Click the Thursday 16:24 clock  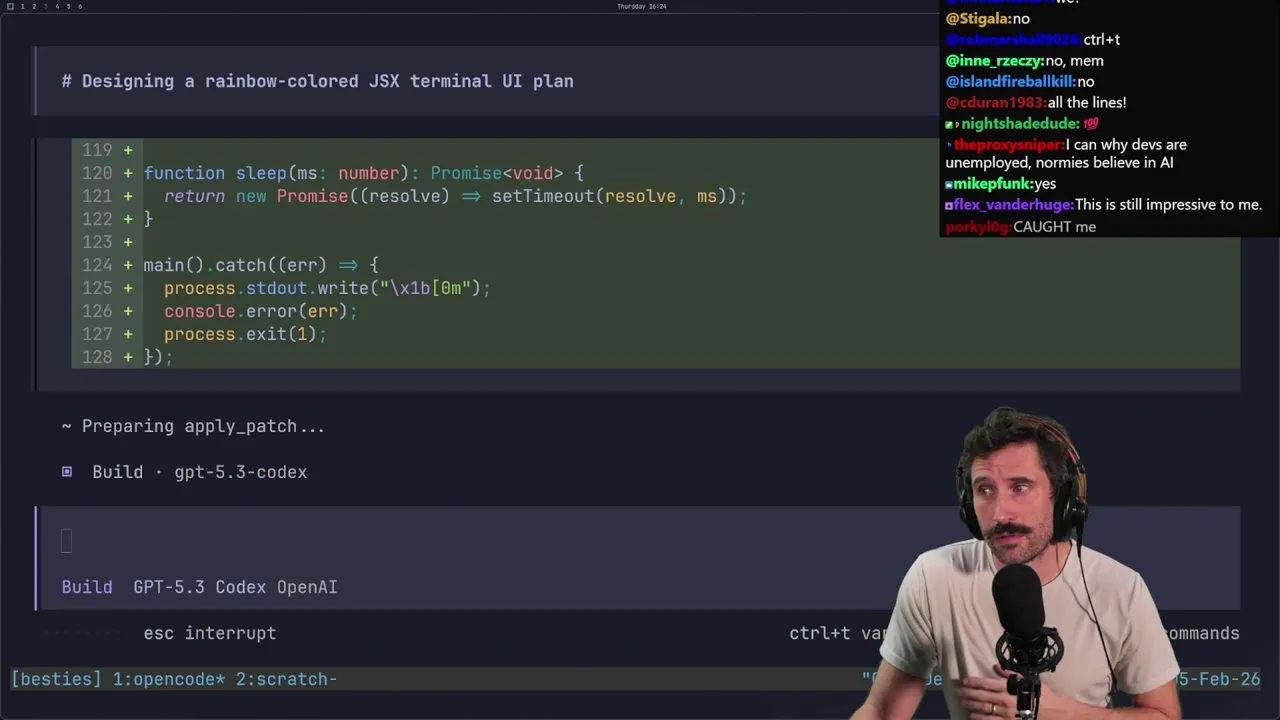[x=641, y=6]
